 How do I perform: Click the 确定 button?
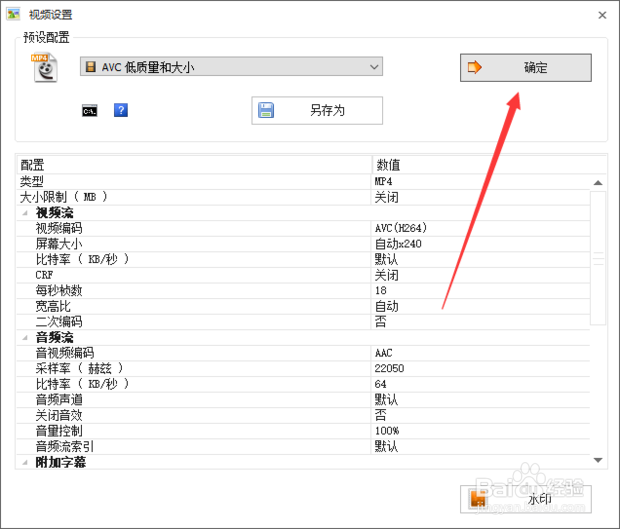pyautogui.click(x=525, y=68)
